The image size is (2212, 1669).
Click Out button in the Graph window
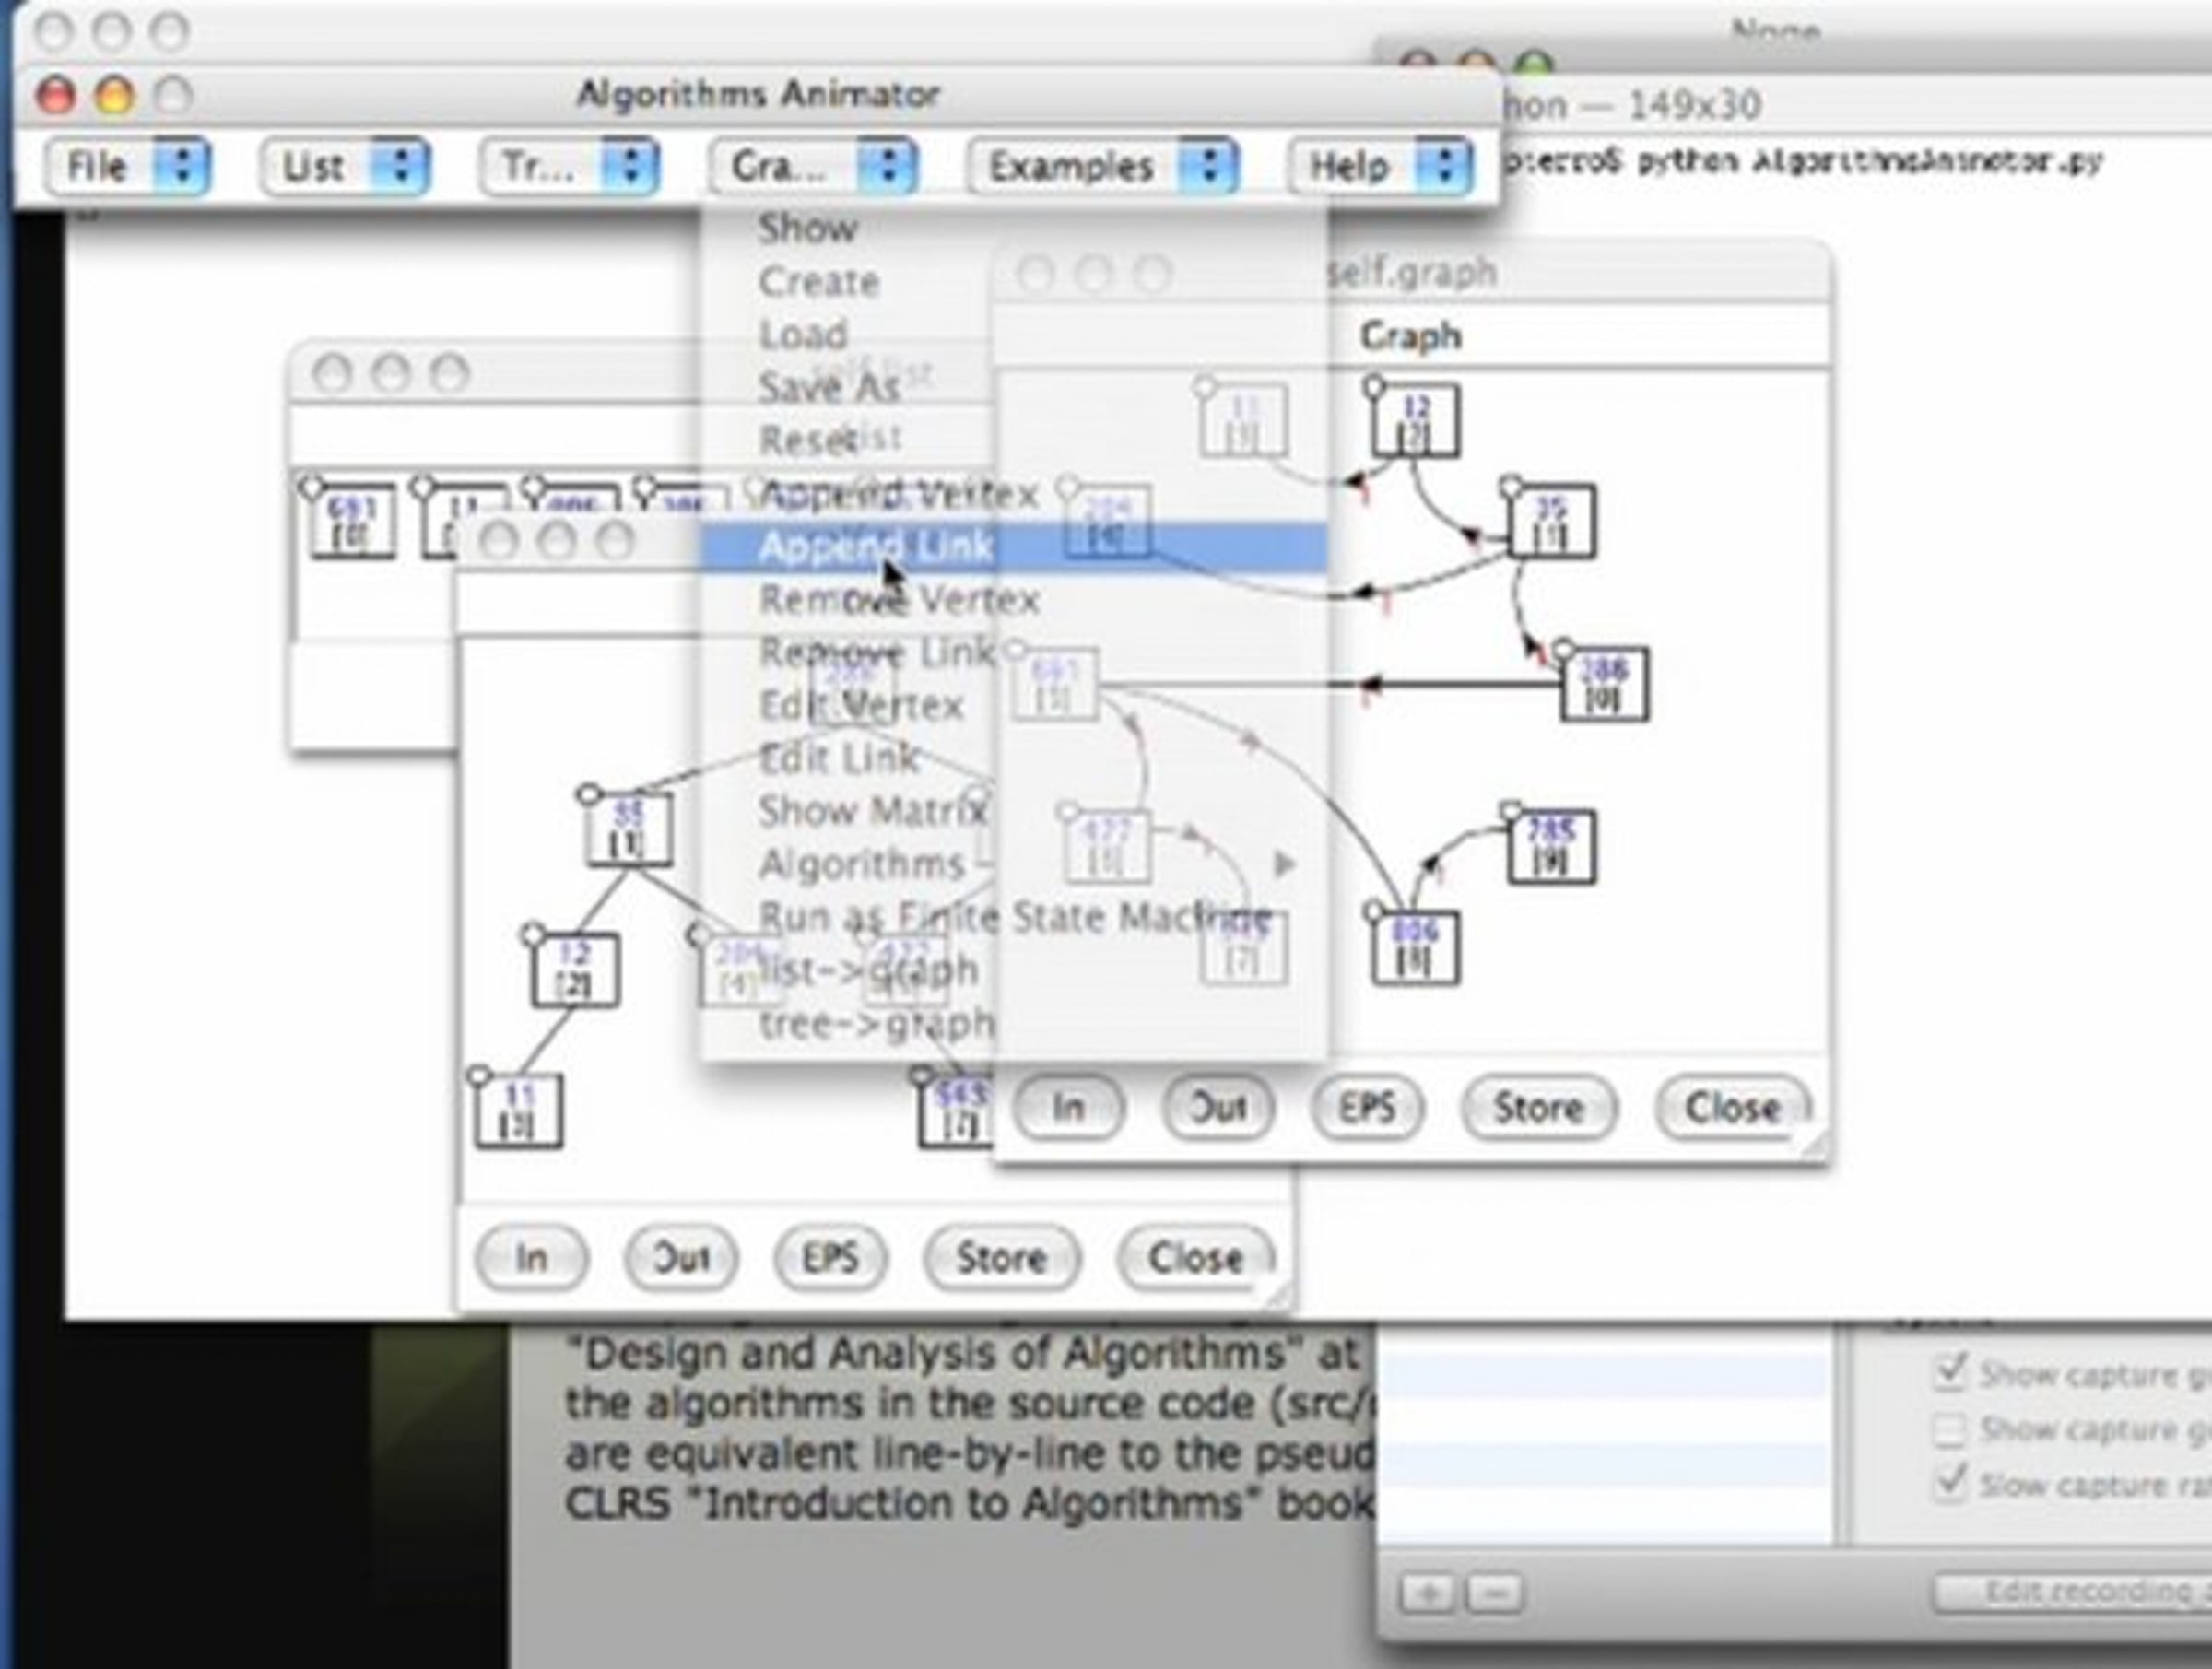click(1218, 1107)
